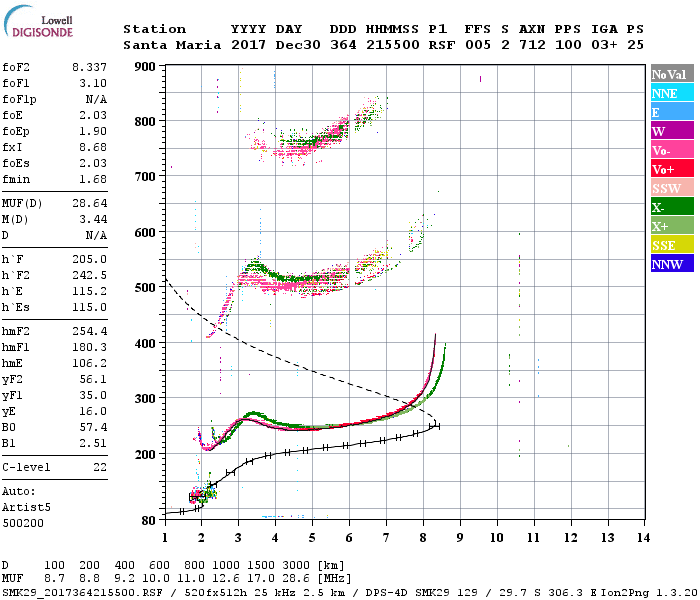
Task: Select the SSE yellow legend swatch
Action: [x=672, y=245]
